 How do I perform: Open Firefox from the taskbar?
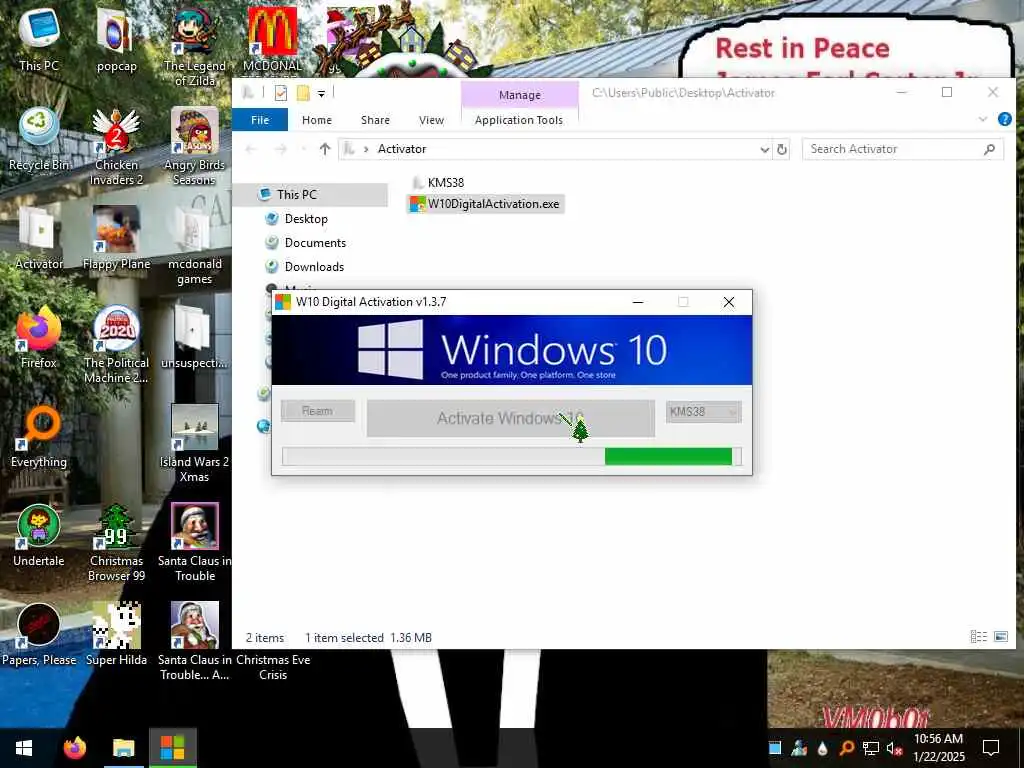[74, 748]
